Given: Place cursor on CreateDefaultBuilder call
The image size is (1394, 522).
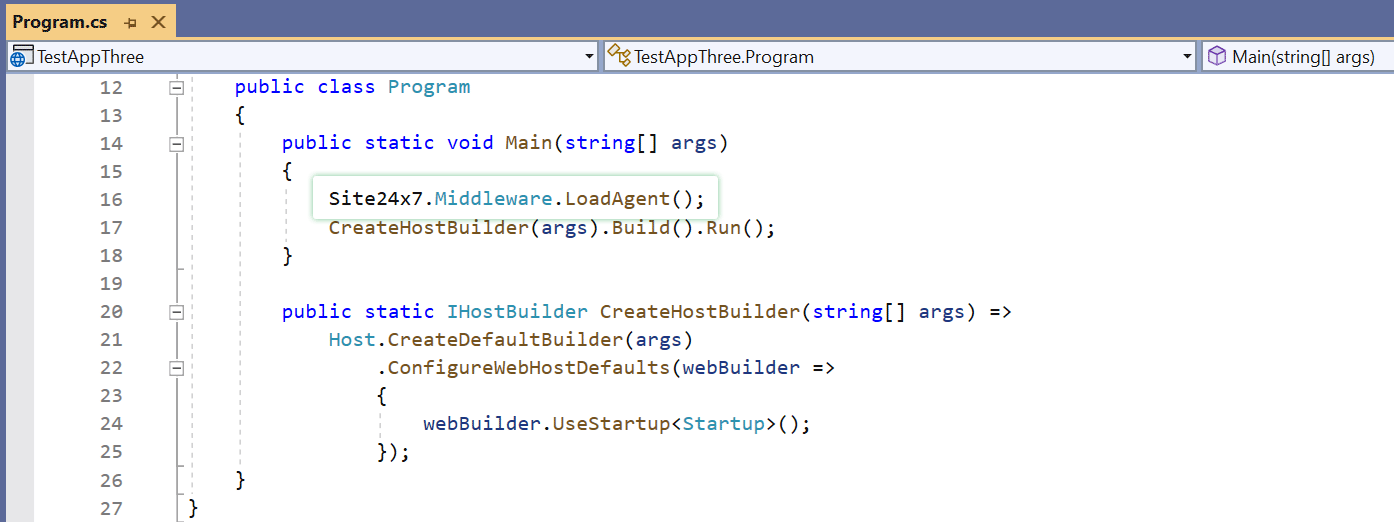Looking at the screenshot, I should click(505, 339).
